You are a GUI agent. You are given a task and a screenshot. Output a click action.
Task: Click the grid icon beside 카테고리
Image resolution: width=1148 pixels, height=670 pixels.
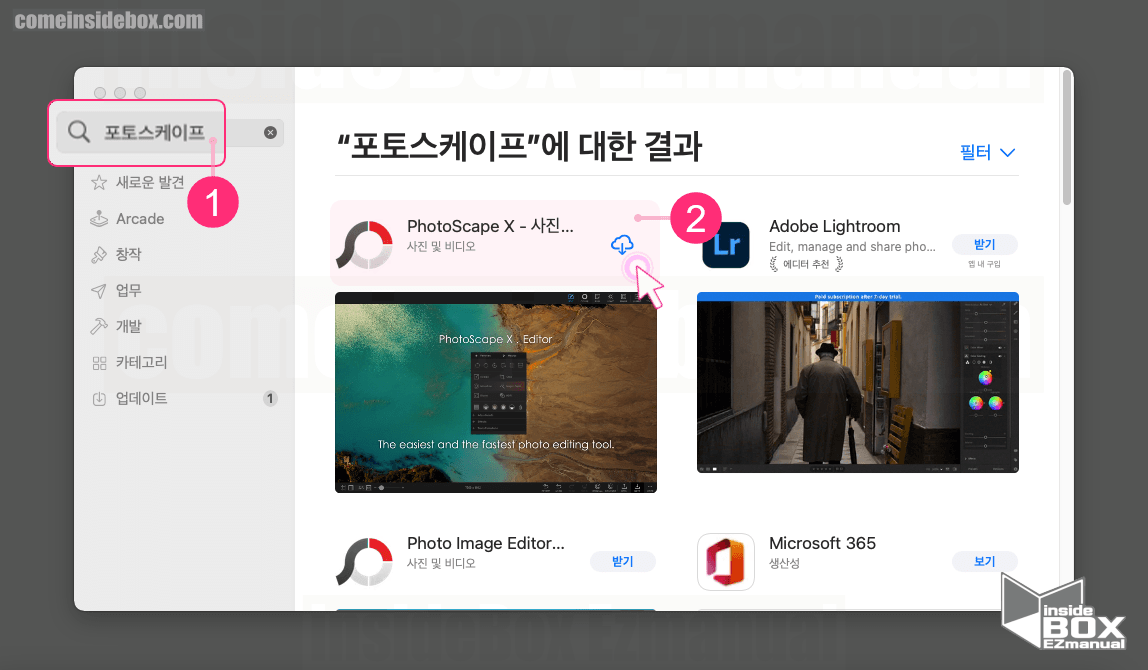click(99, 362)
